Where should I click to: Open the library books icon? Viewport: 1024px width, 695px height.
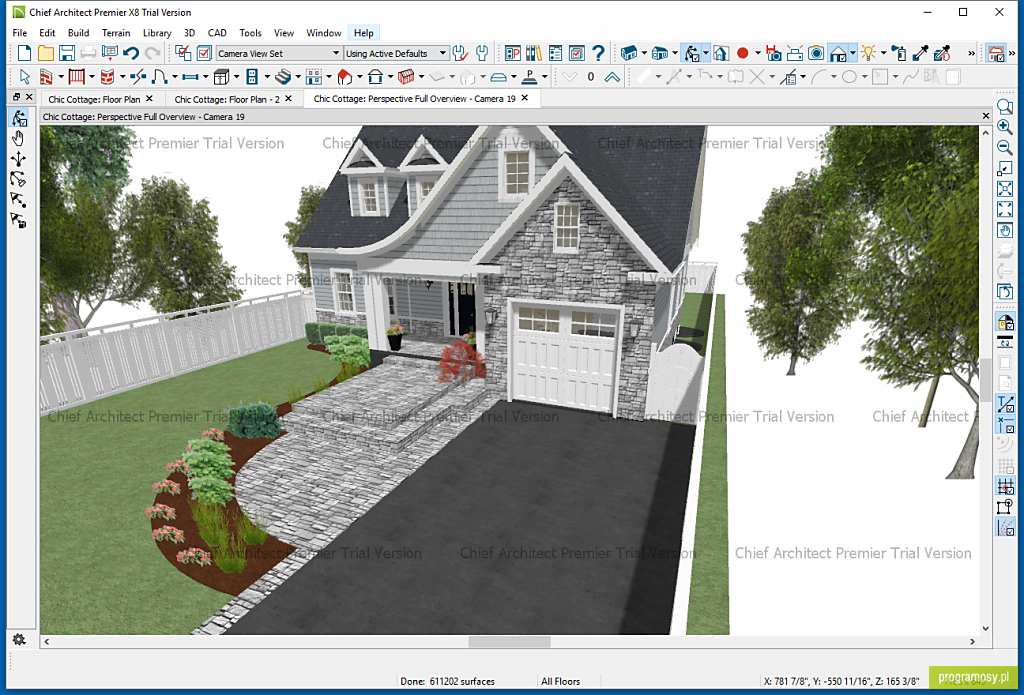[534, 53]
